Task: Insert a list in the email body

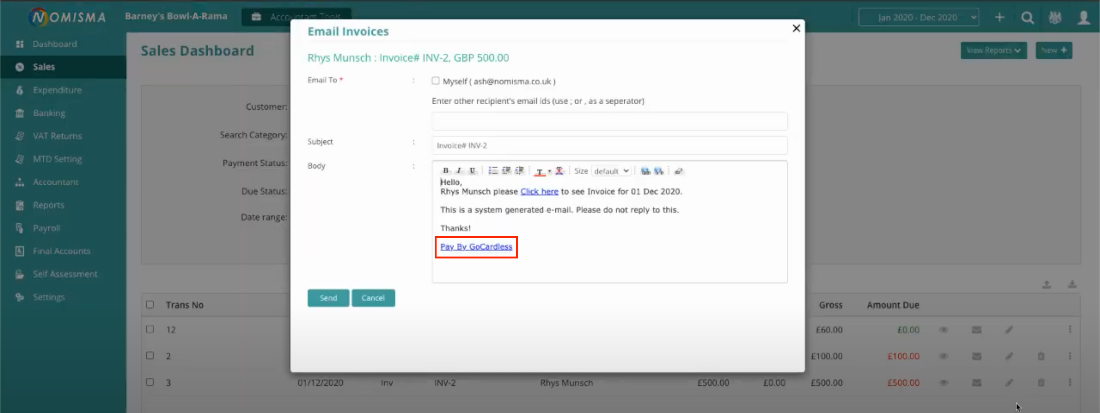Action: (x=493, y=170)
